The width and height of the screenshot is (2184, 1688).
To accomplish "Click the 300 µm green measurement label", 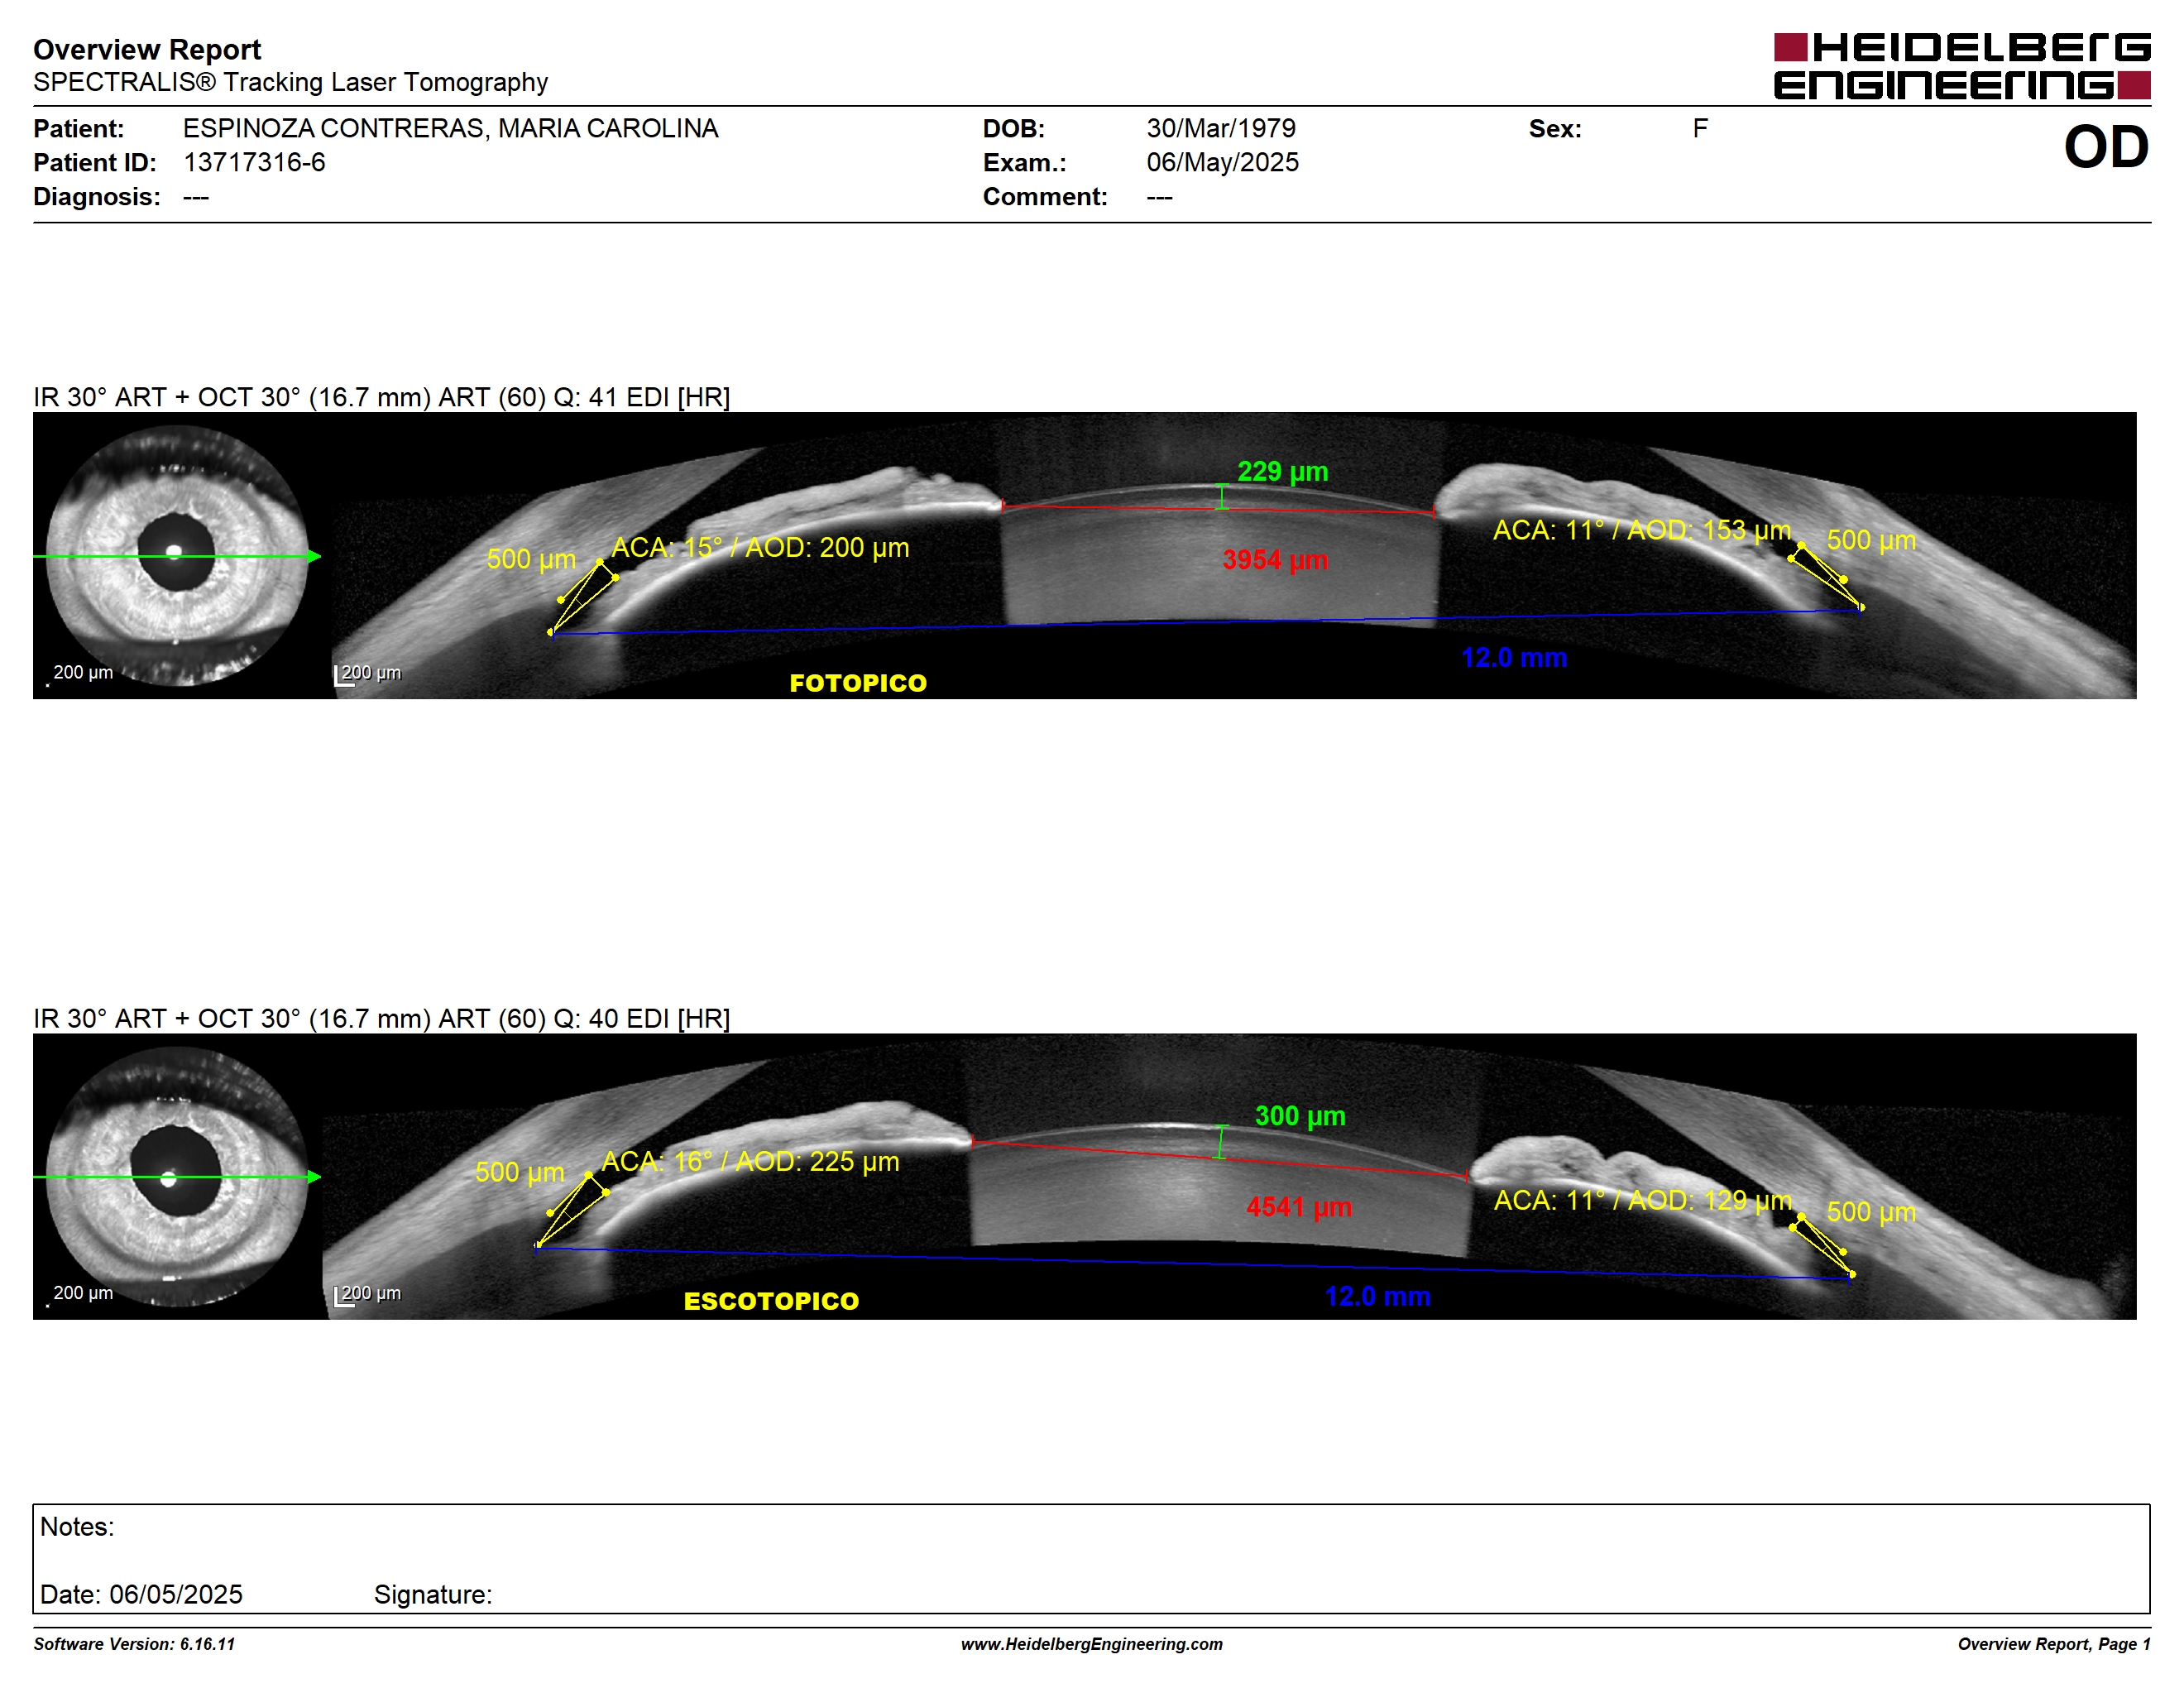I will click(1300, 1115).
